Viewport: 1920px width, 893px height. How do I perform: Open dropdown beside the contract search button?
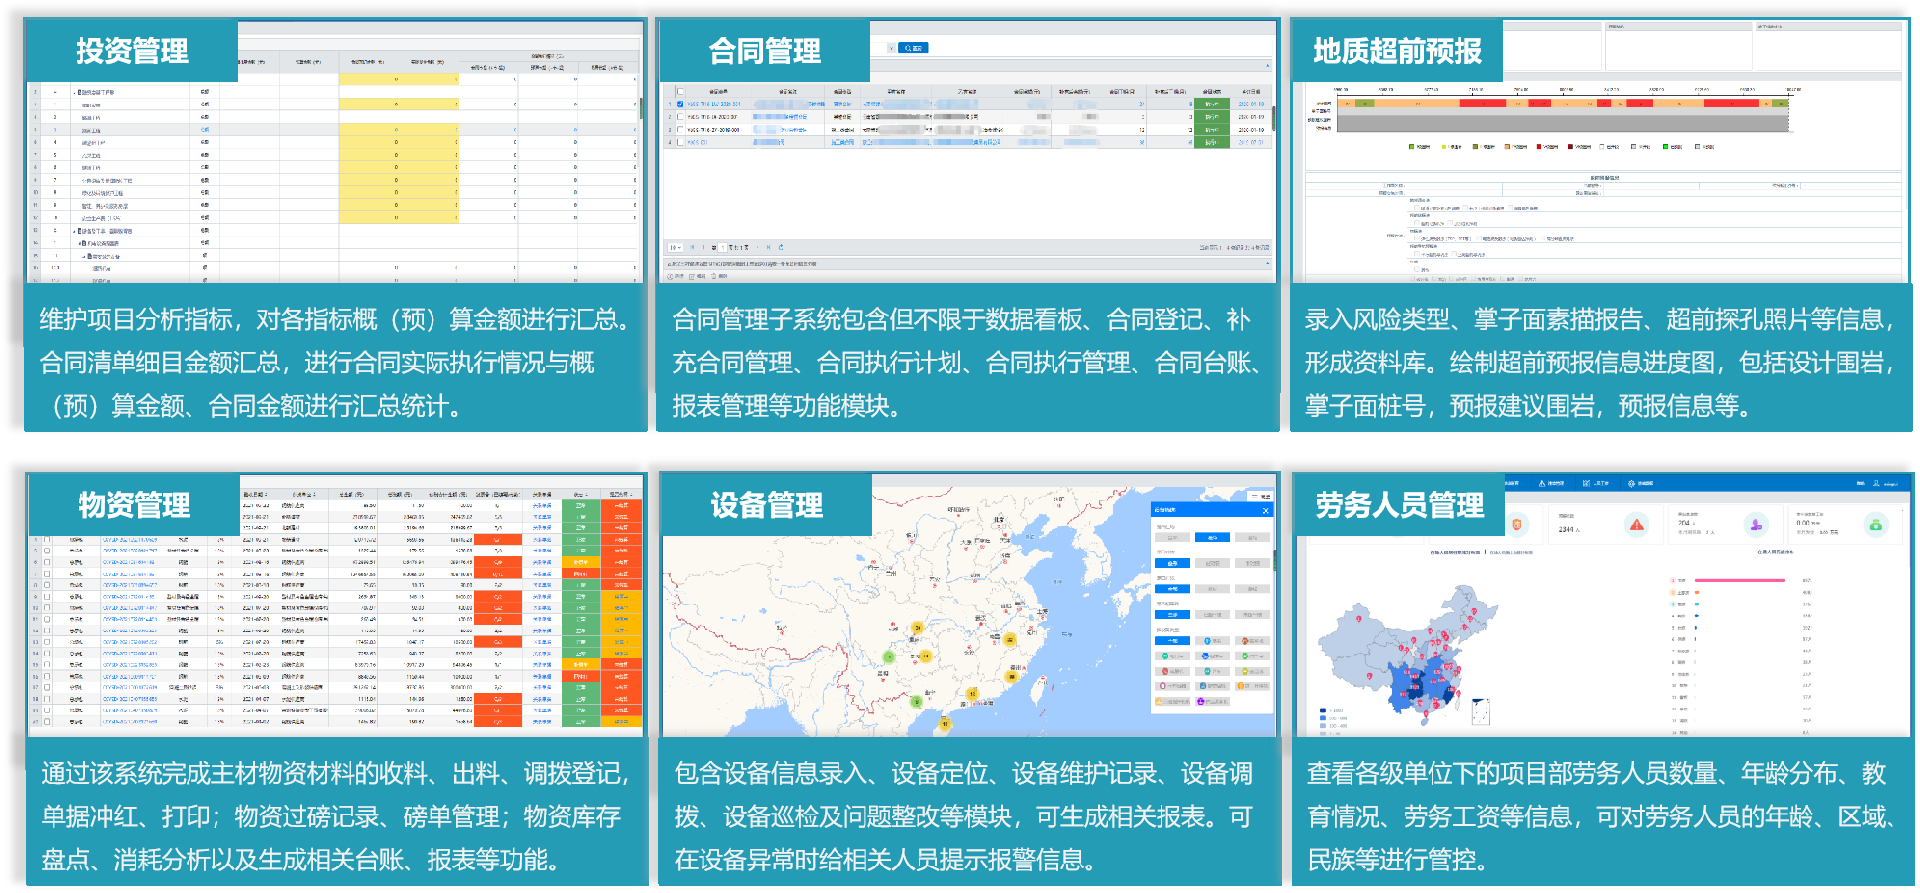point(891,48)
